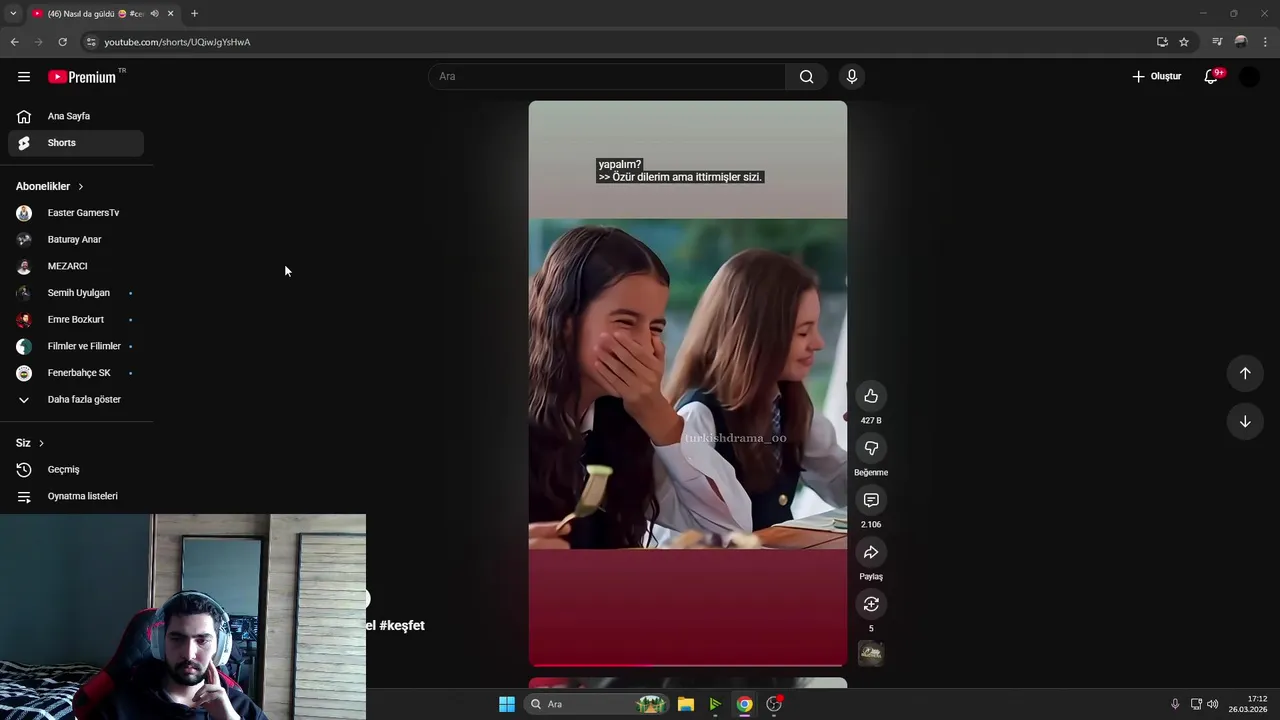Viewport: 1280px width, 720px height.
Task: Share the Short via Paylaş arrow
Action: pyautogui.click(x=871, y=552)
